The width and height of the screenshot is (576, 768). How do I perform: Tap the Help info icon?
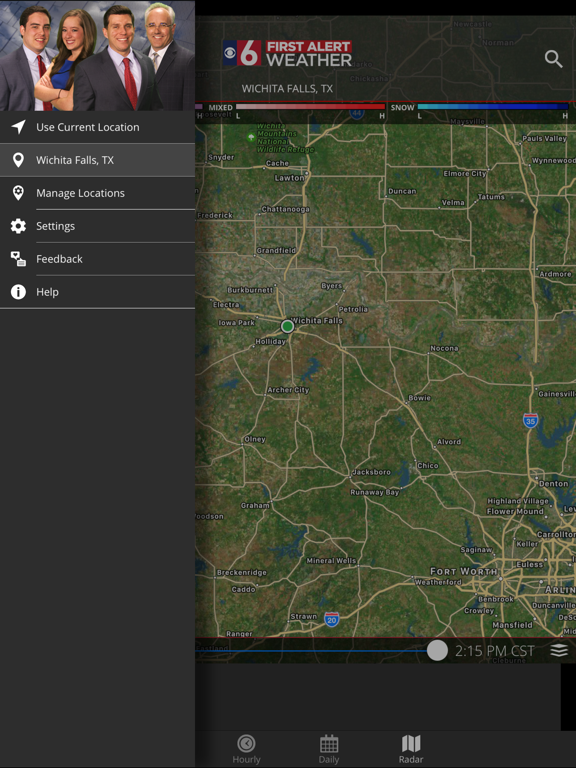tap(18, 292)
